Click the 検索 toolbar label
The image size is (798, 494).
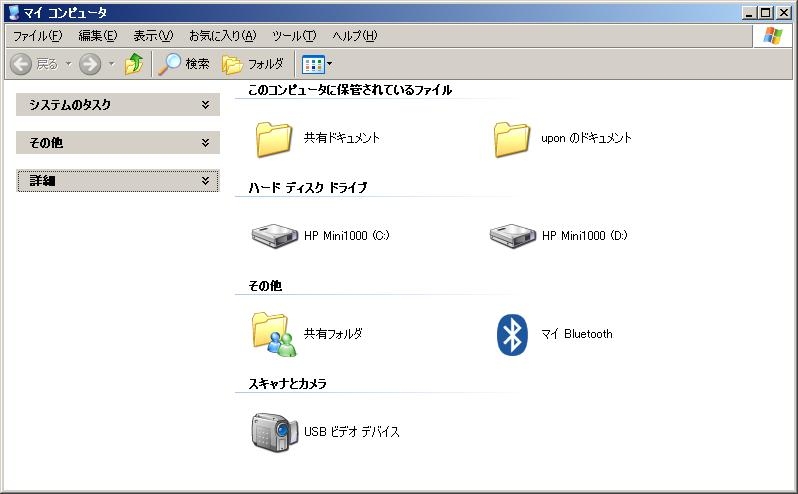(x=197, y=64)
